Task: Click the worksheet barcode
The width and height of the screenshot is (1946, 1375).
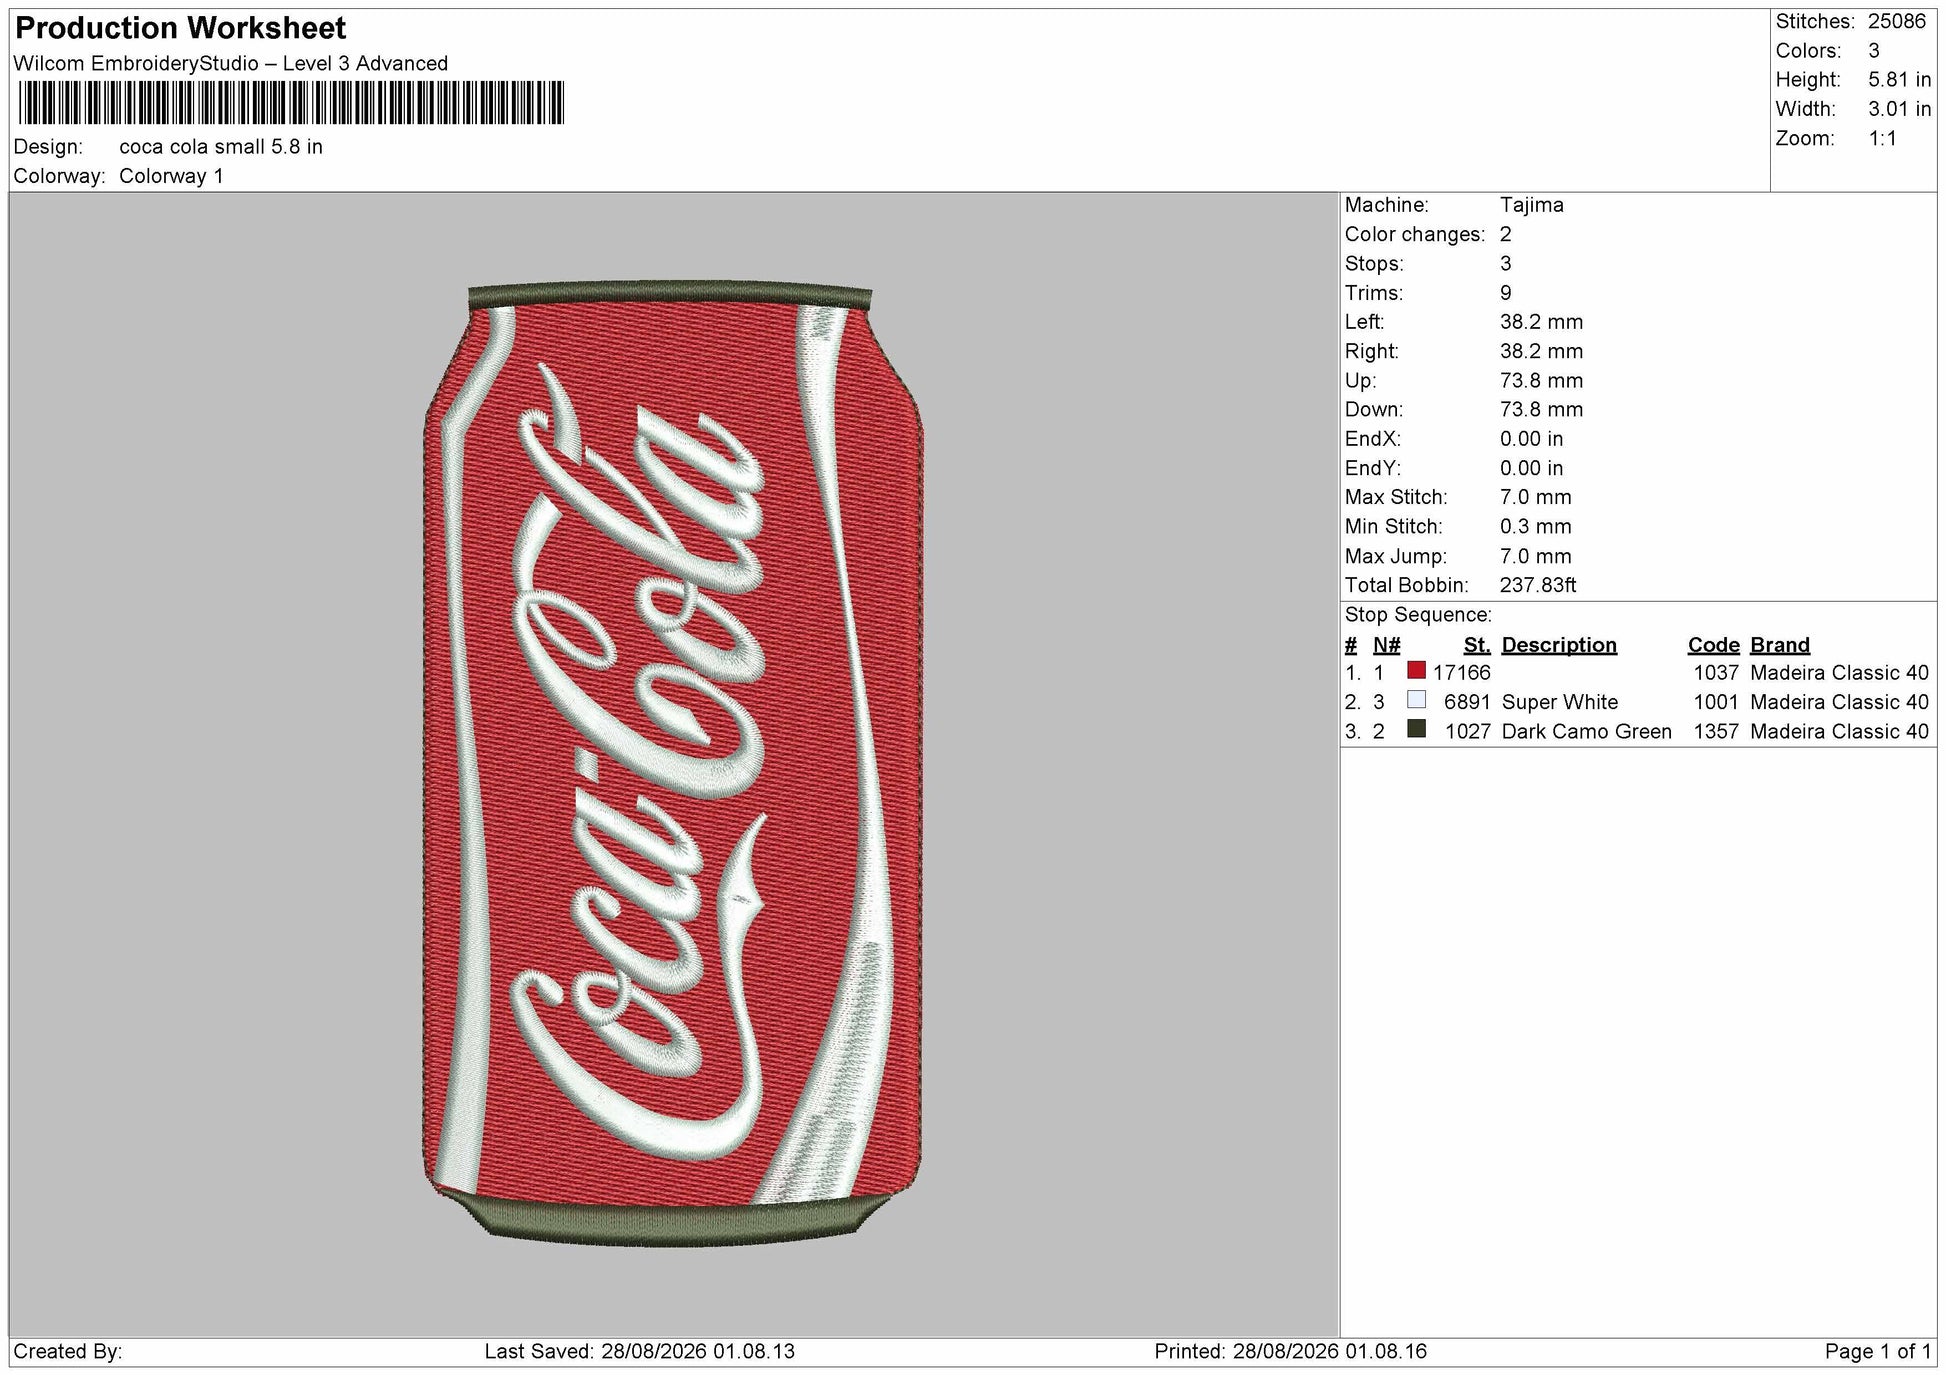Action: point(291,103)
